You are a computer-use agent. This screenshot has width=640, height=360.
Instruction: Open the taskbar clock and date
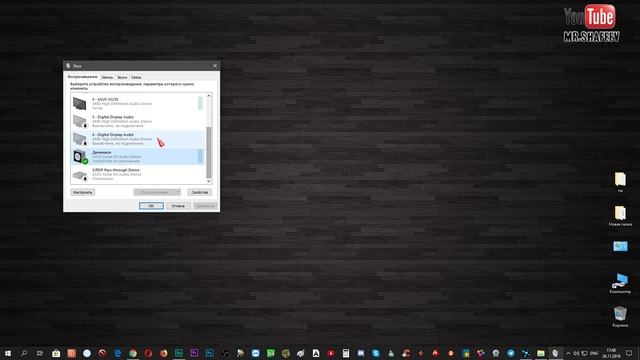611,353
